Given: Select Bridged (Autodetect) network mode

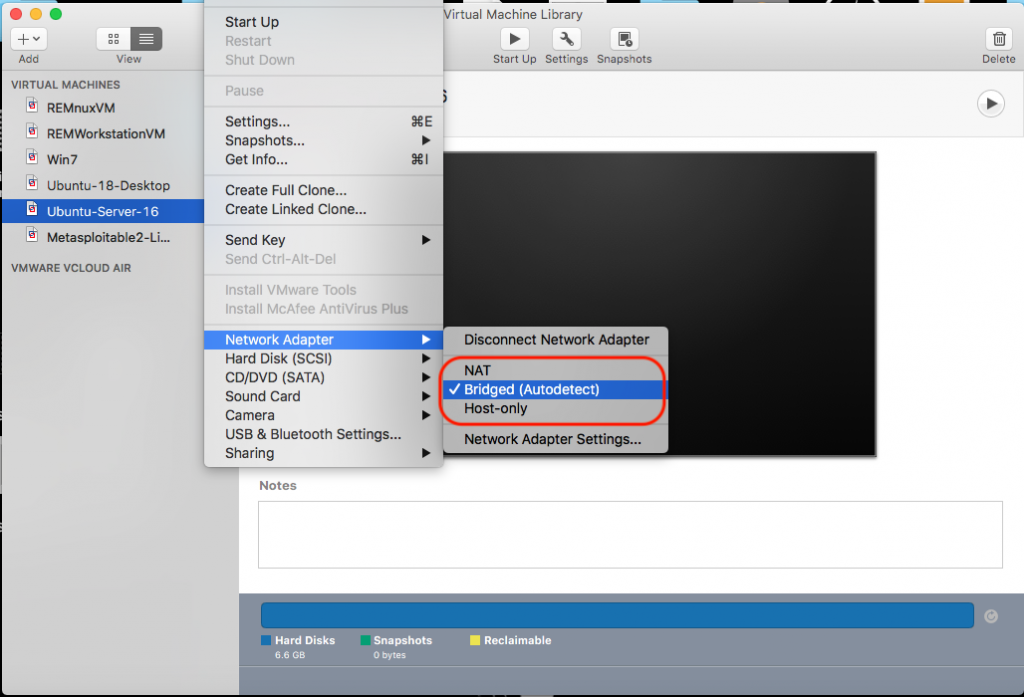Looking at the screenshot, I should pos(556,389).
